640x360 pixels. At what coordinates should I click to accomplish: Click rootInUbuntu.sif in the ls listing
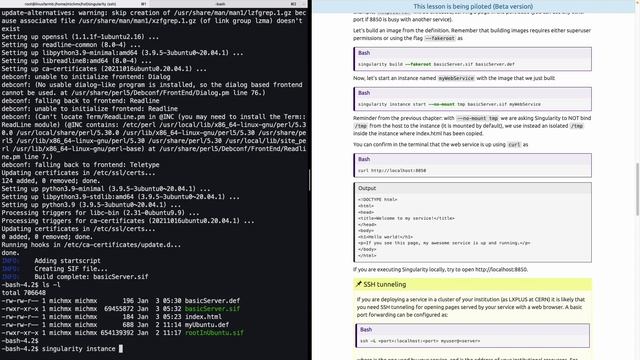(x=214, y=333)
